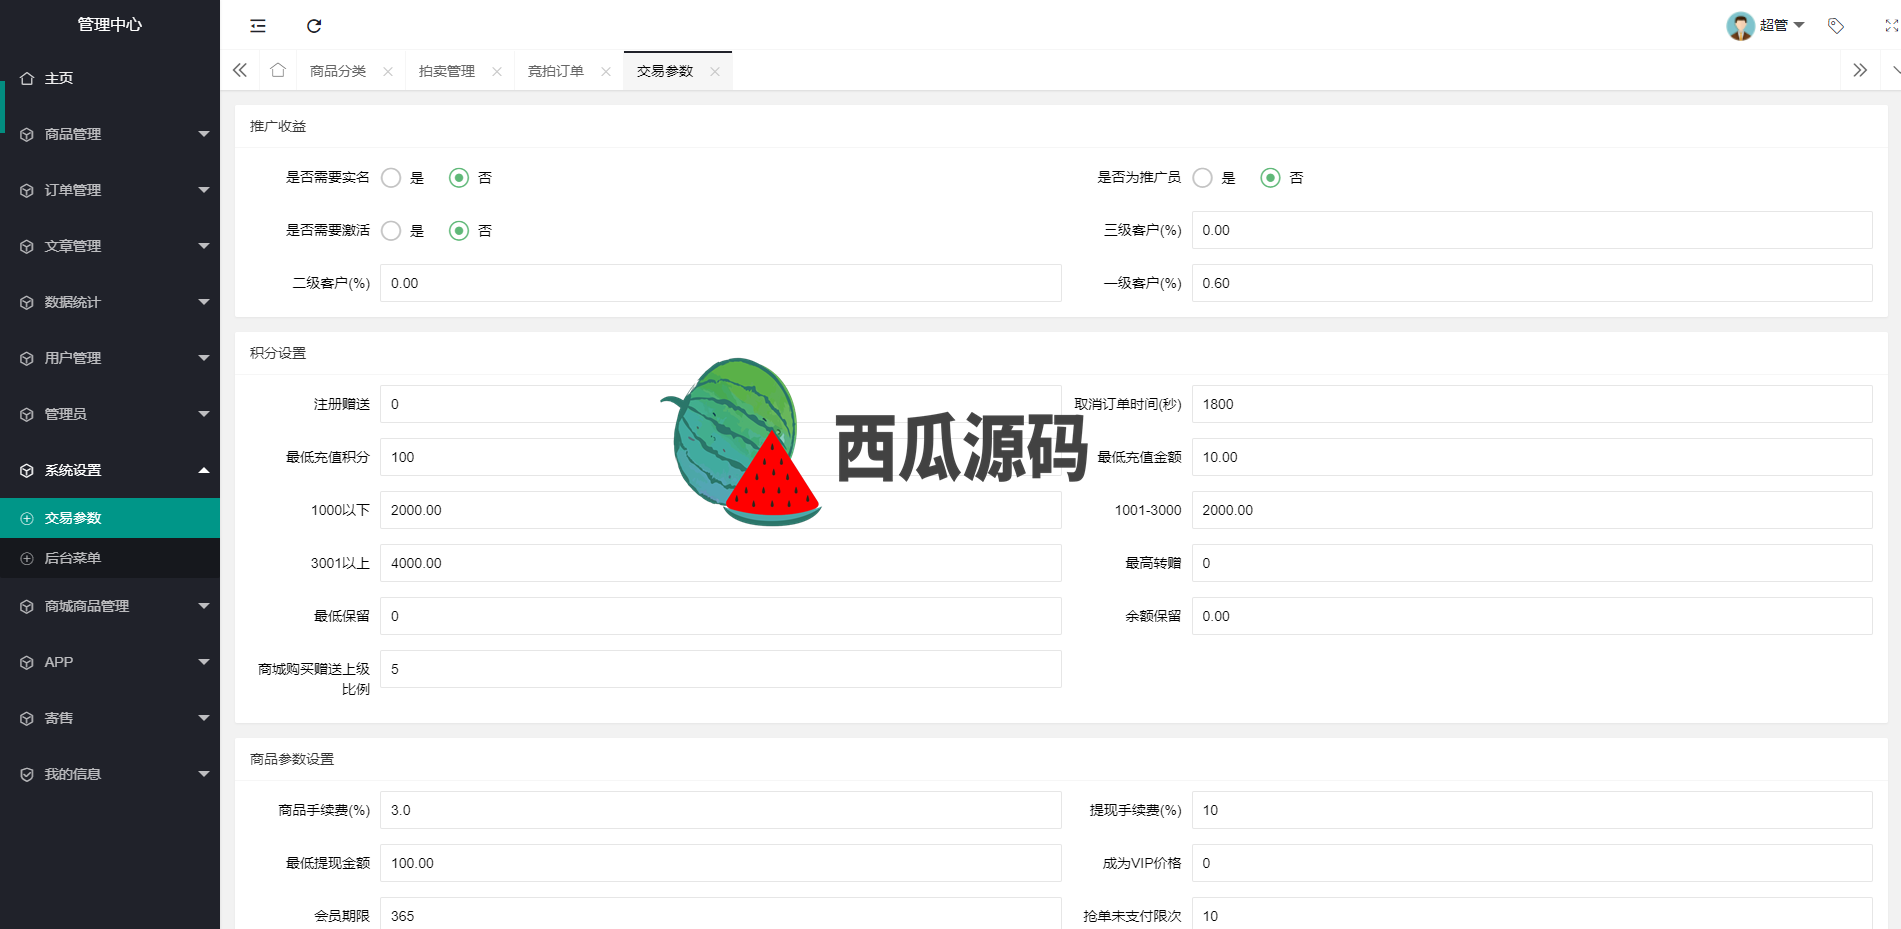Close the 竞拍订单 tab
Viewport: 1901px width, 929px height.
[606, 71]
